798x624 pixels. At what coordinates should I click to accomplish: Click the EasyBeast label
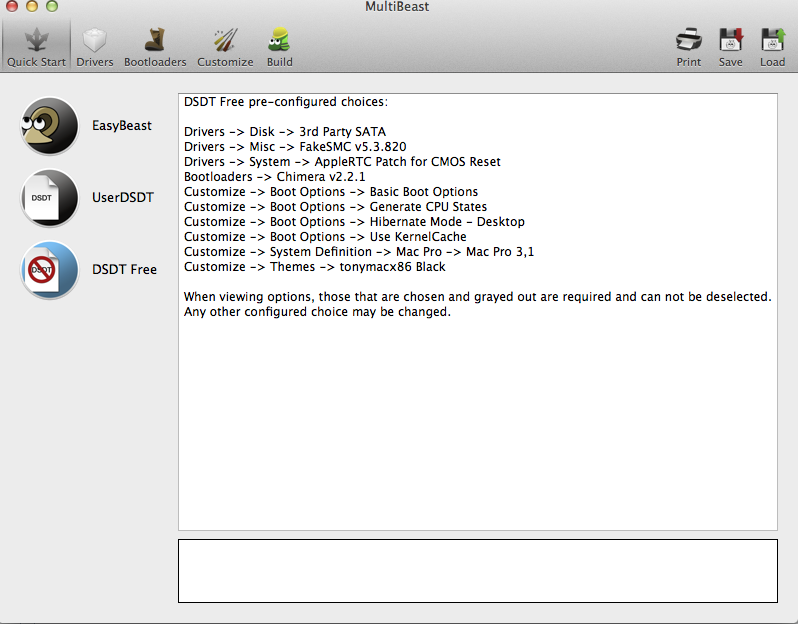(x=122, y=126)
